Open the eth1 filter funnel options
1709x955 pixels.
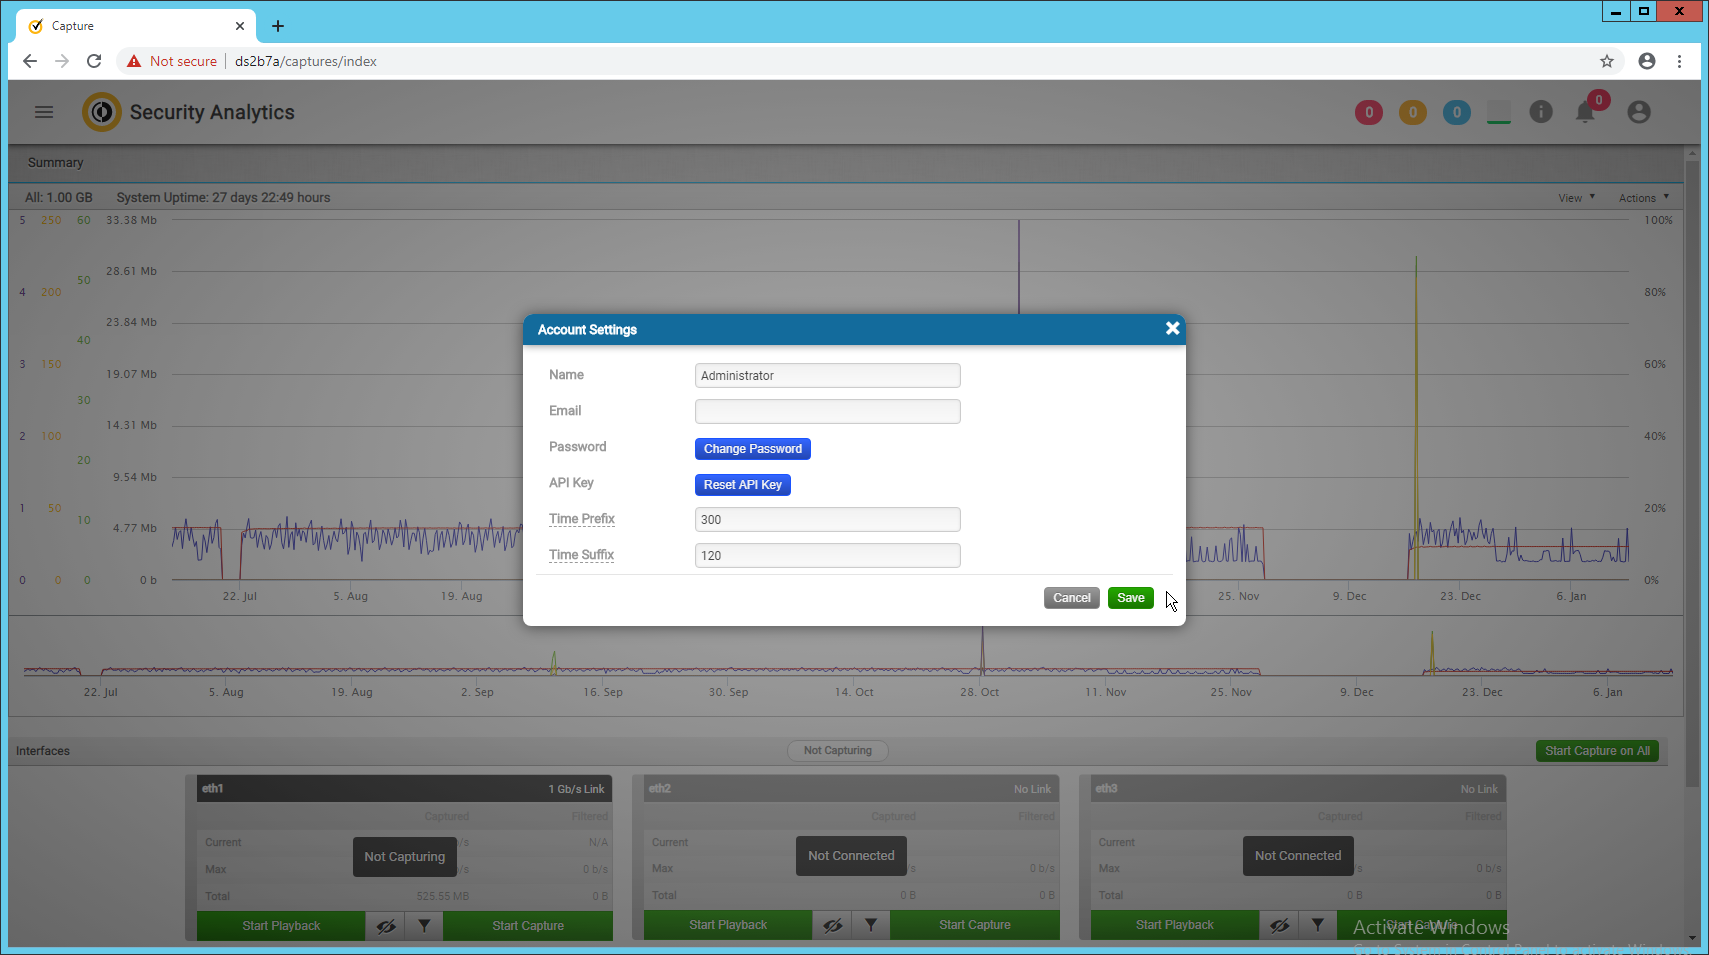pyautogui.click(x=424, y=926)
